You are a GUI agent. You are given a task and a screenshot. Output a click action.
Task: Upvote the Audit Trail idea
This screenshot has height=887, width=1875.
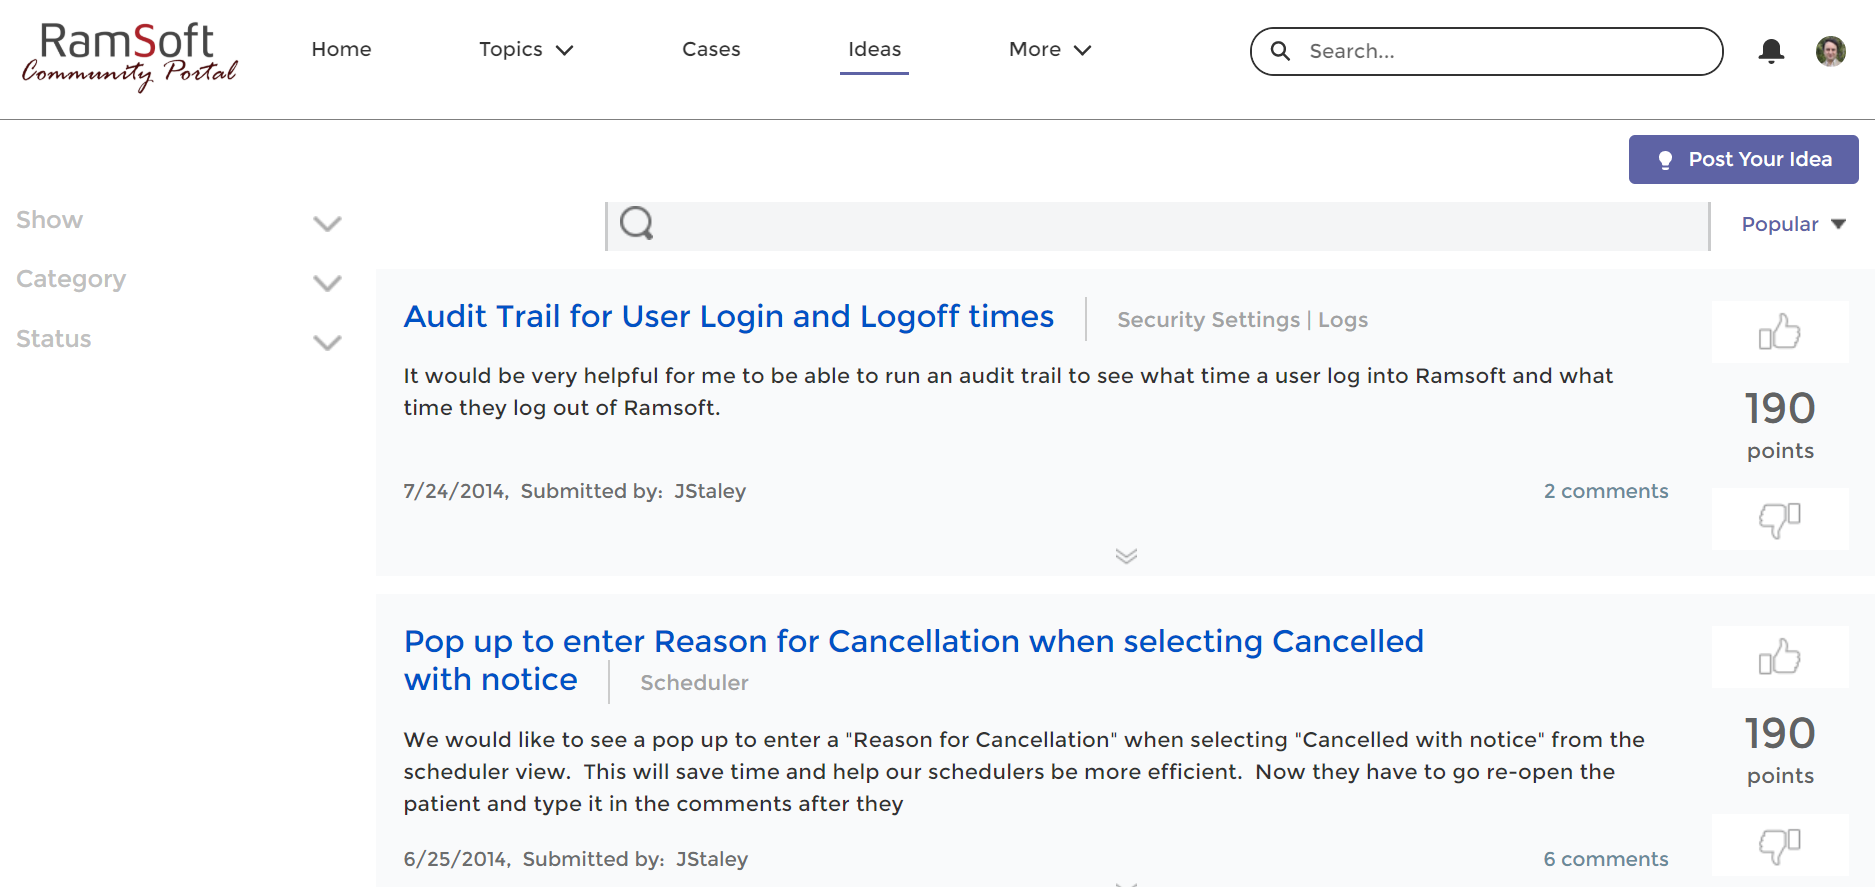1779,333
